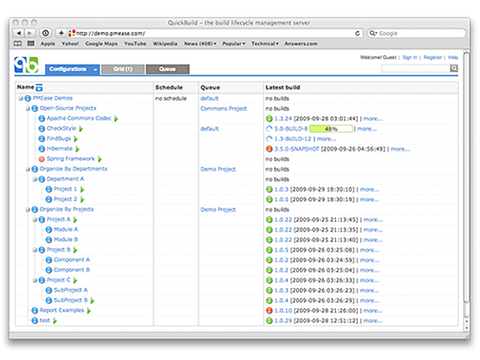Open the Component A configuration

coord(72,260)
